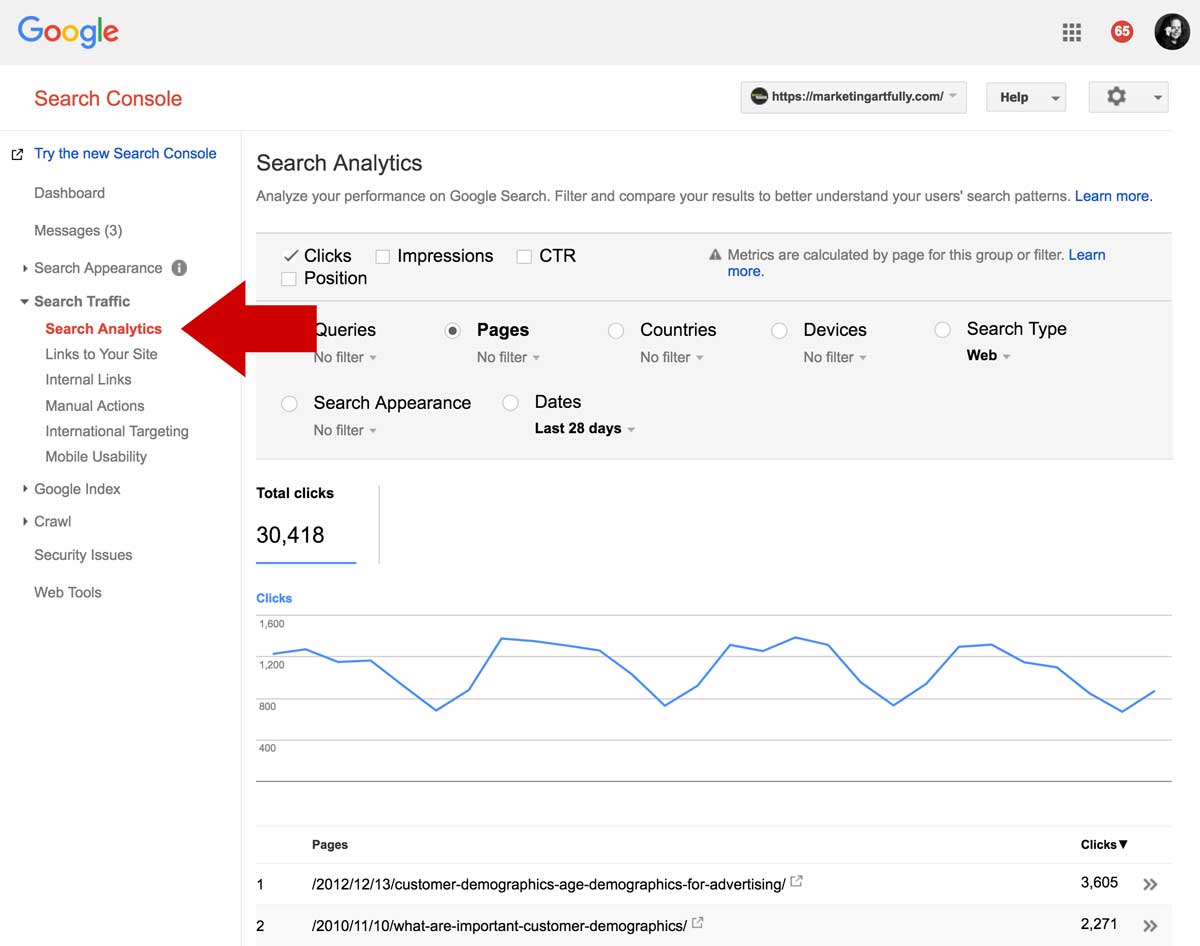Select Search Analytics in the sidebar

(103, 329)
